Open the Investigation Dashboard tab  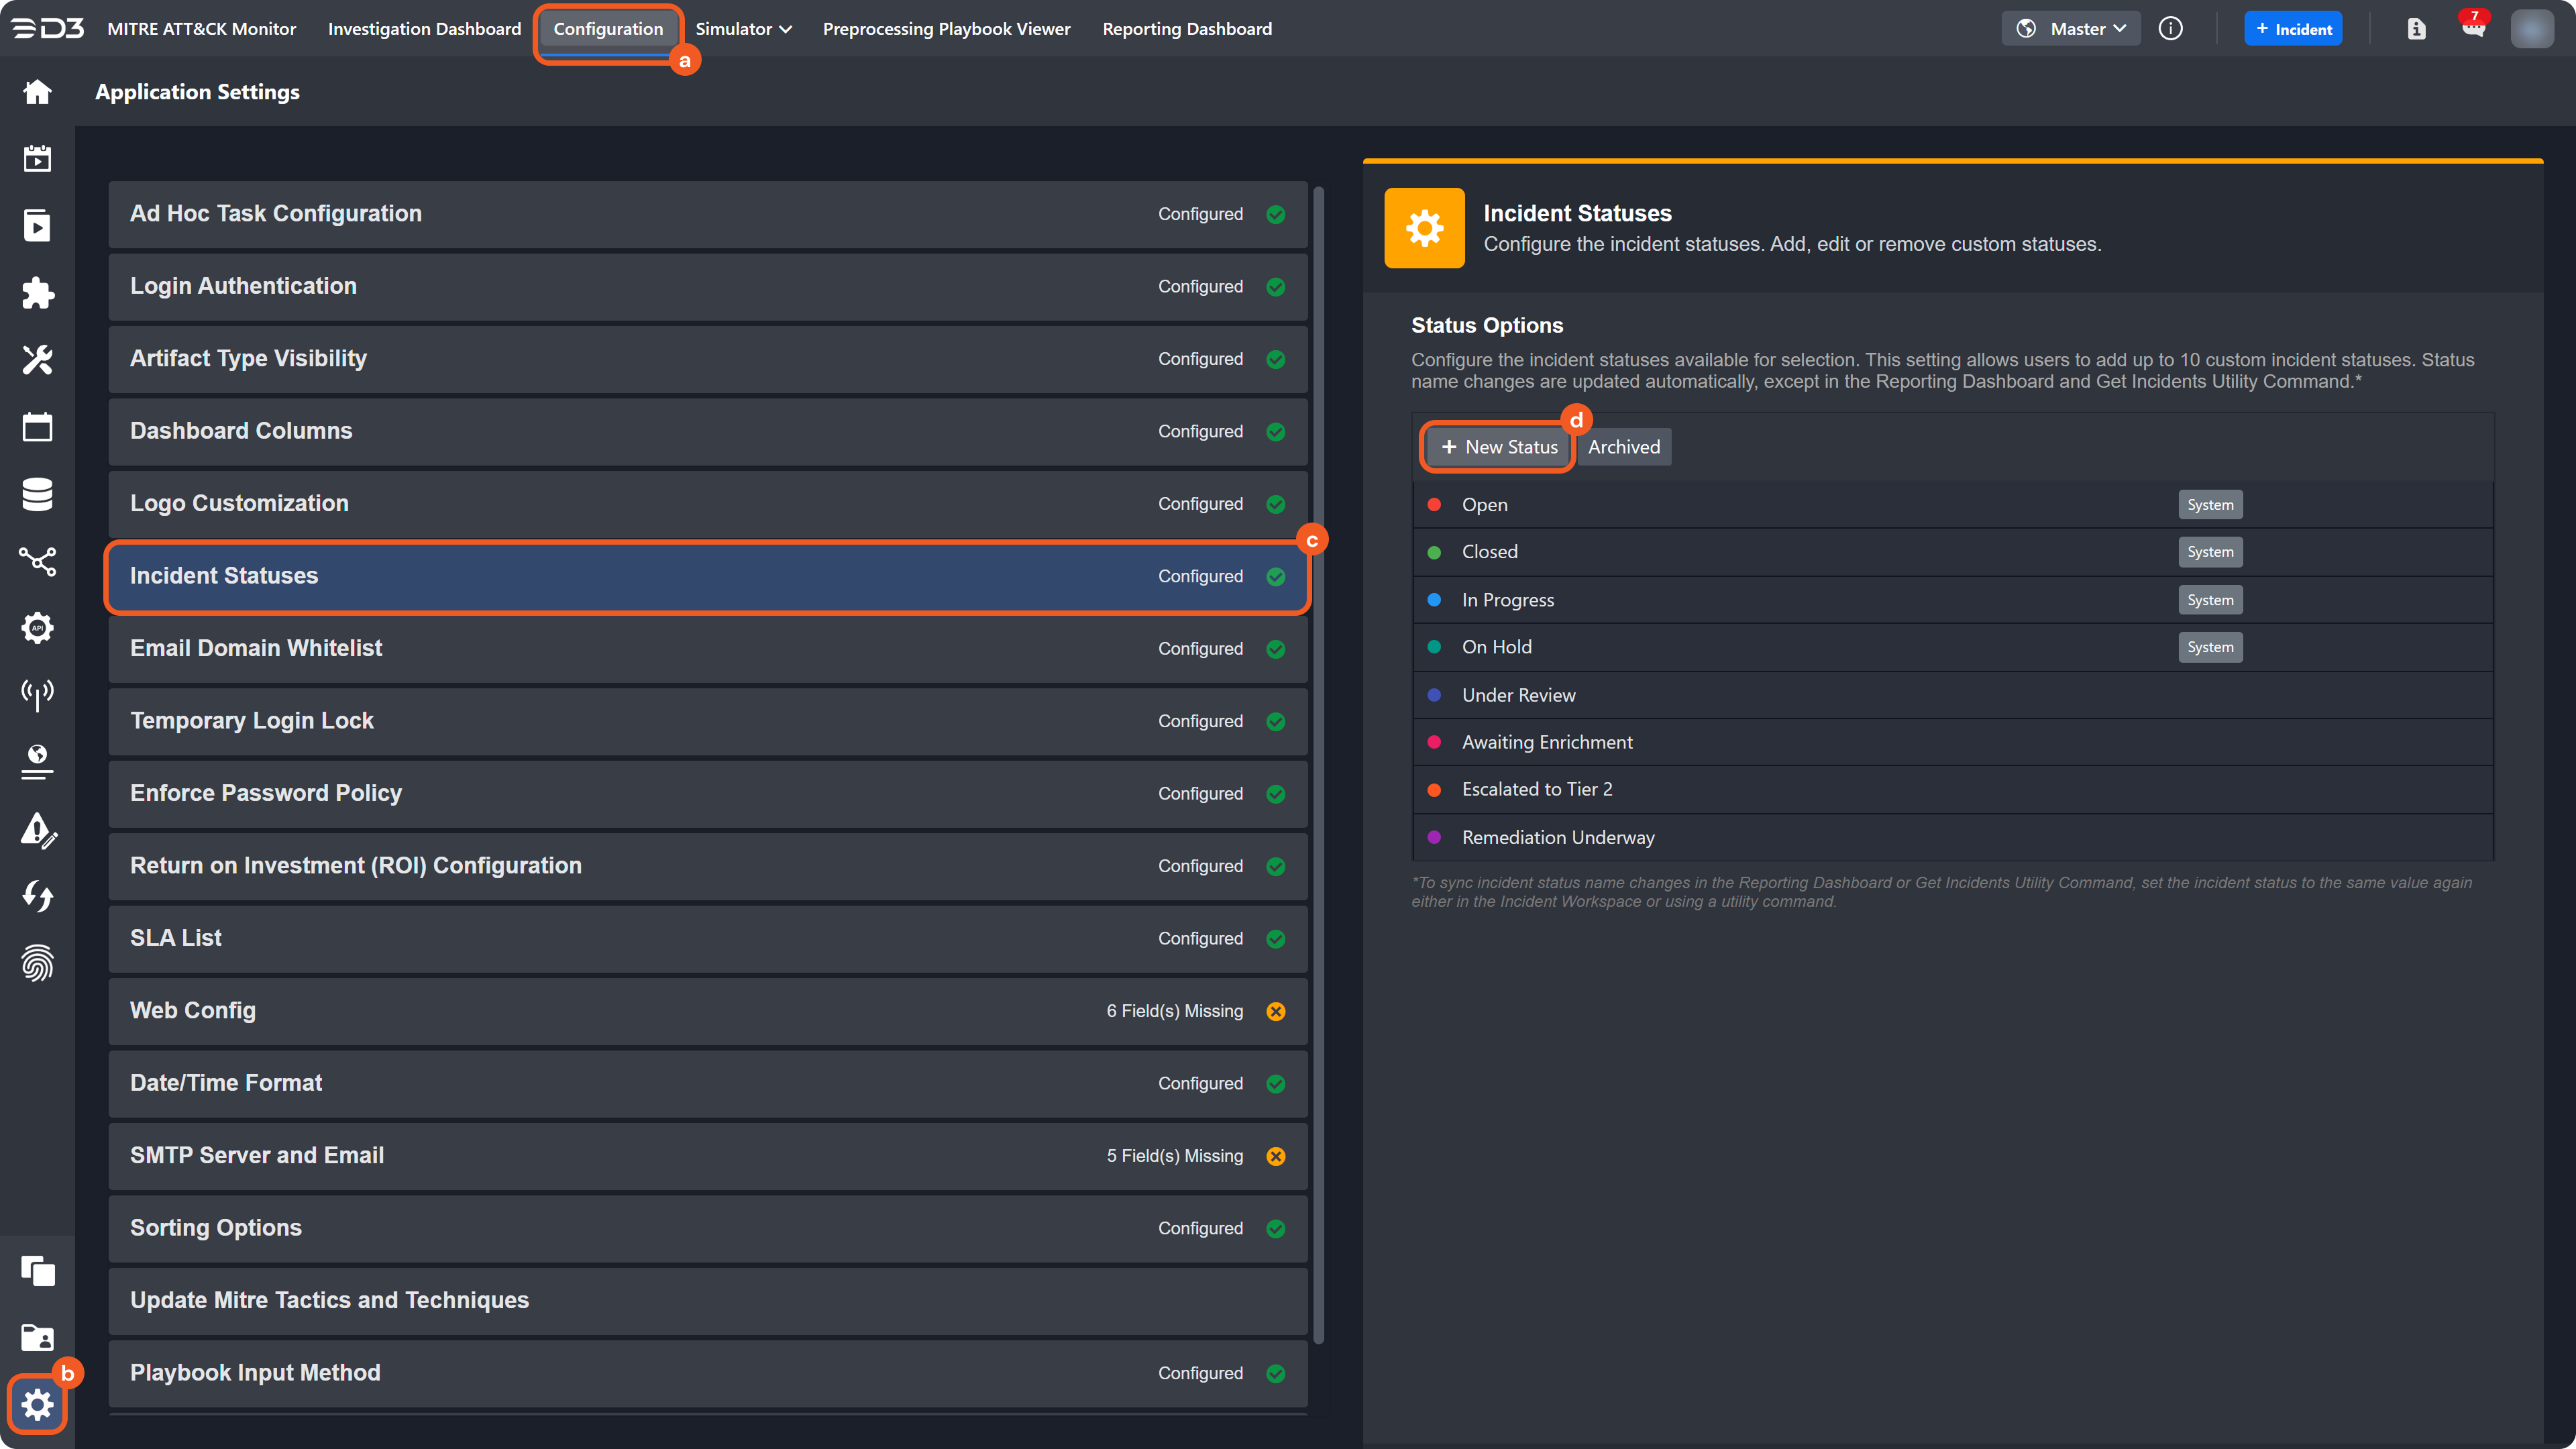tap(424, 29)
